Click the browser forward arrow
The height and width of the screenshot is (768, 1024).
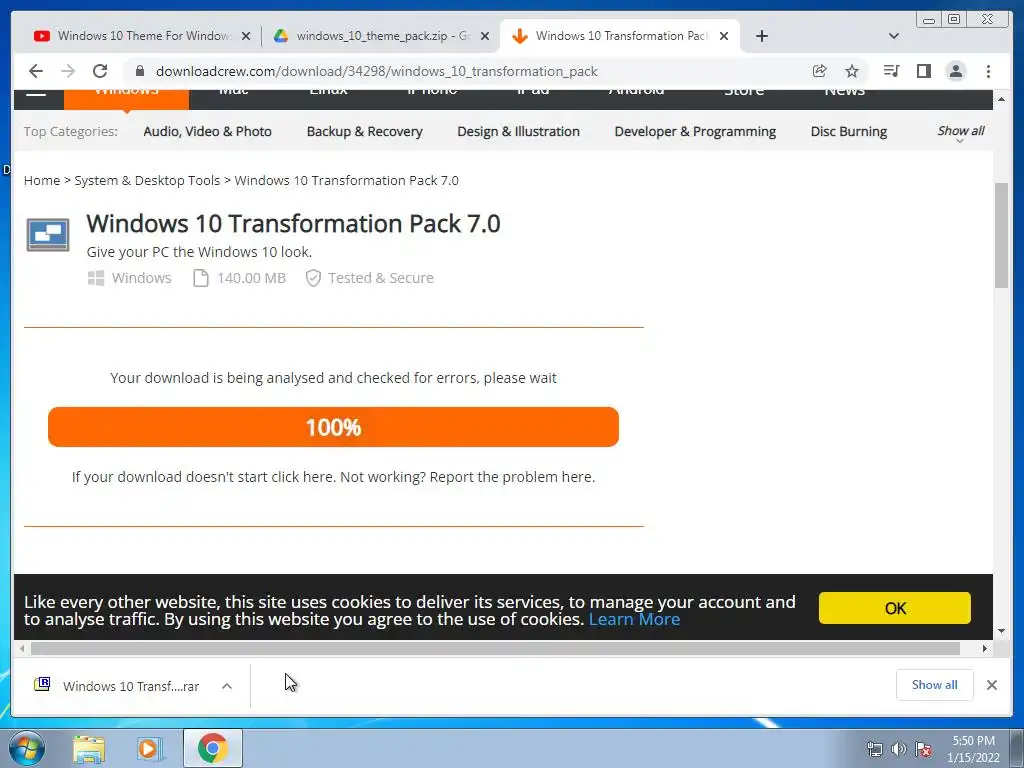click(68, 71)
